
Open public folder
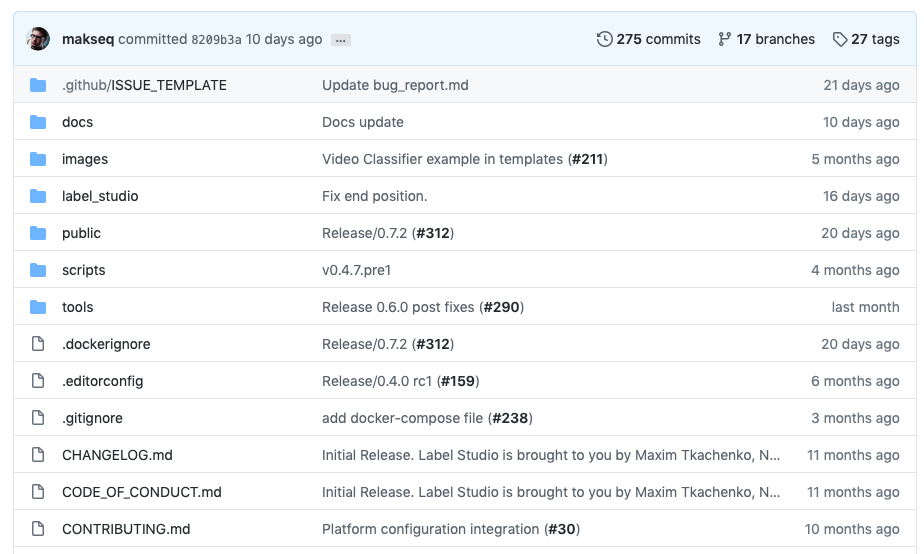click(81, 233)
